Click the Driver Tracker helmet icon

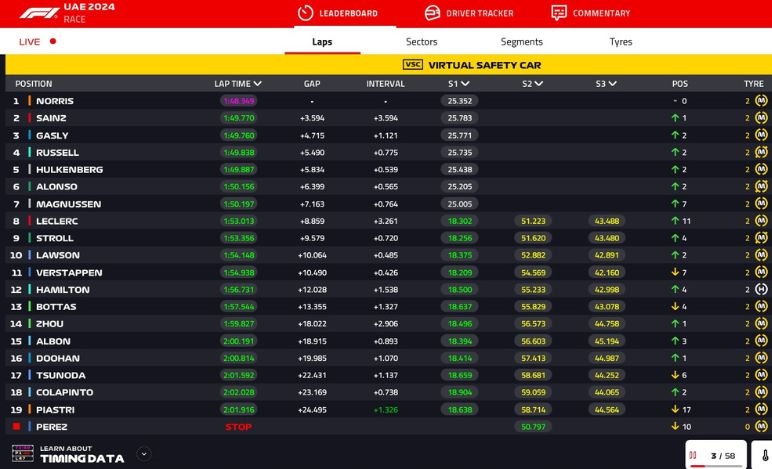(x=432, y=13)
